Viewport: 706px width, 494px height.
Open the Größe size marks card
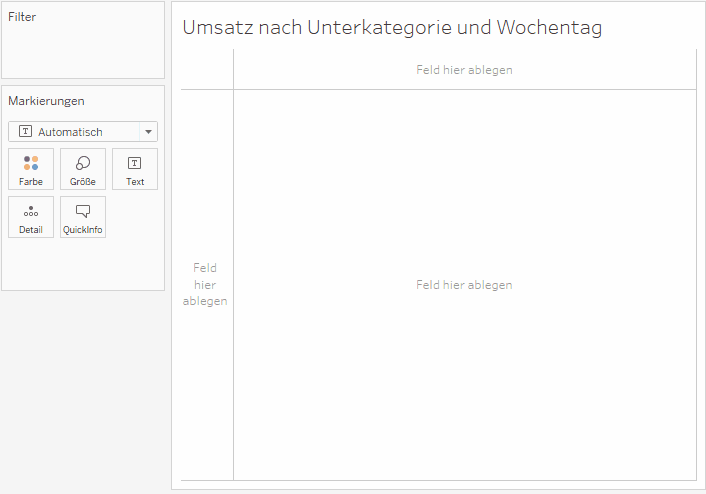[x=83, y=169]
